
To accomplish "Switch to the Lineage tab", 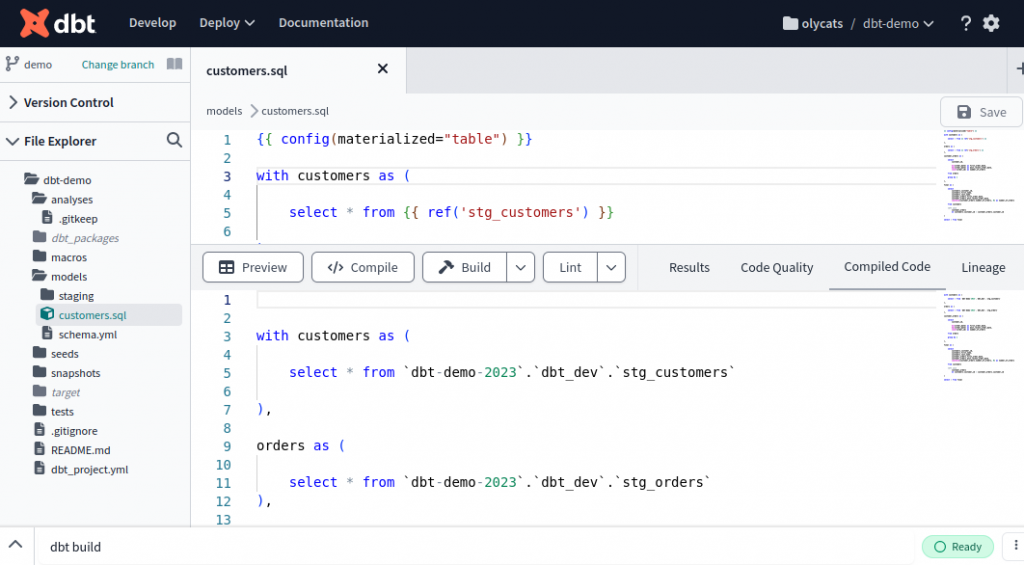I will [x=983, y=267].
